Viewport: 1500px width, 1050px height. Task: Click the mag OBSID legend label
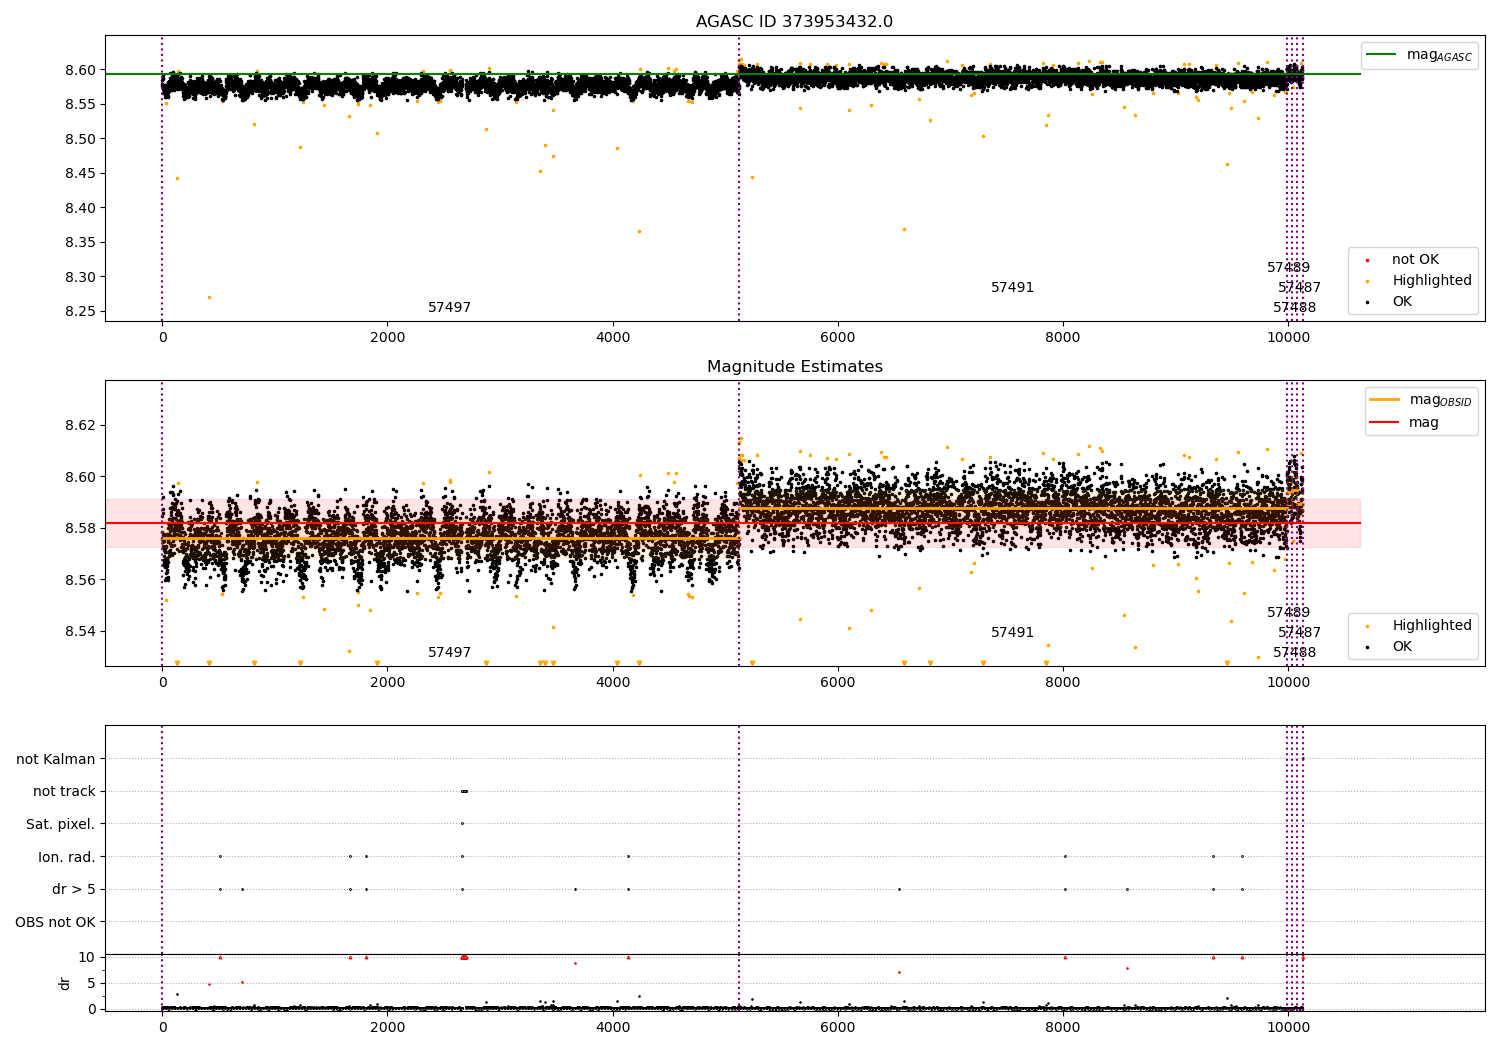tap(1440, 400)
